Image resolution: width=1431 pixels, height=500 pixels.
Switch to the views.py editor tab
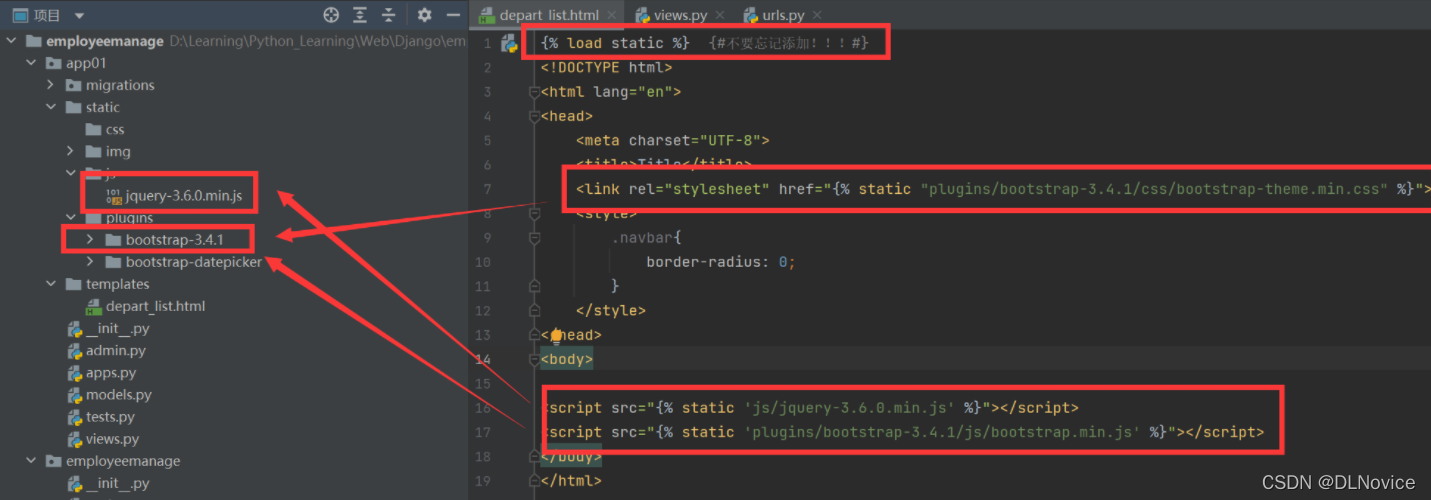pyautogui.click(x=680, y=15)
